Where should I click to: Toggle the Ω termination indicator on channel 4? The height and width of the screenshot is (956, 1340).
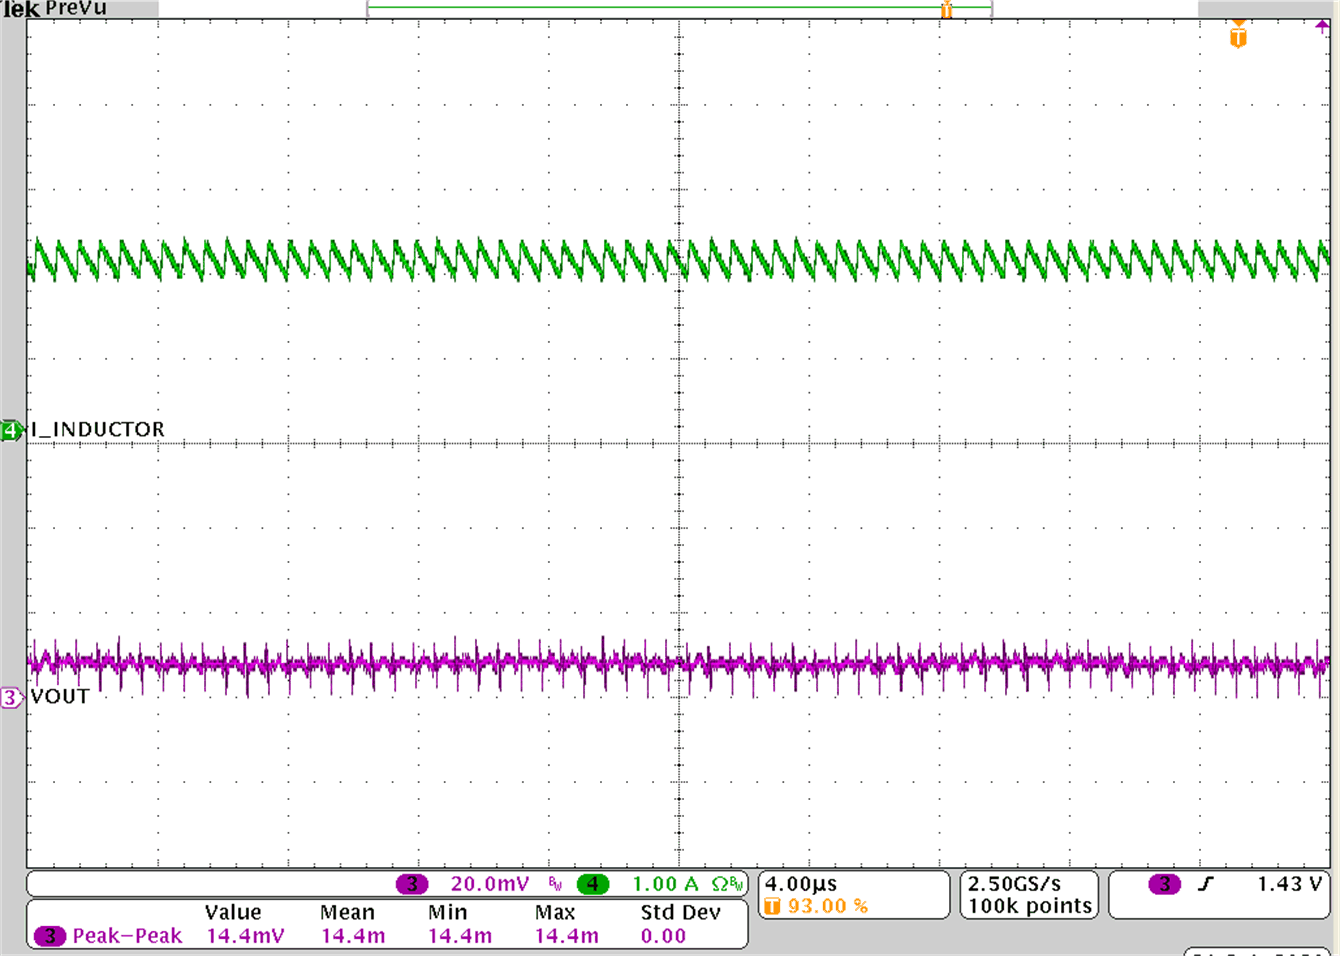pyautogui.click(x=717, y=883)
